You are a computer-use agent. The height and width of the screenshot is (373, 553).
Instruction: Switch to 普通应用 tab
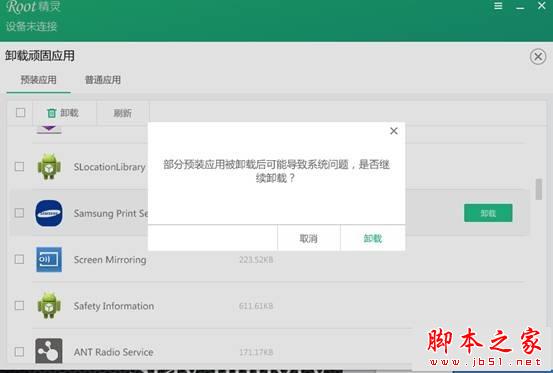103,80
